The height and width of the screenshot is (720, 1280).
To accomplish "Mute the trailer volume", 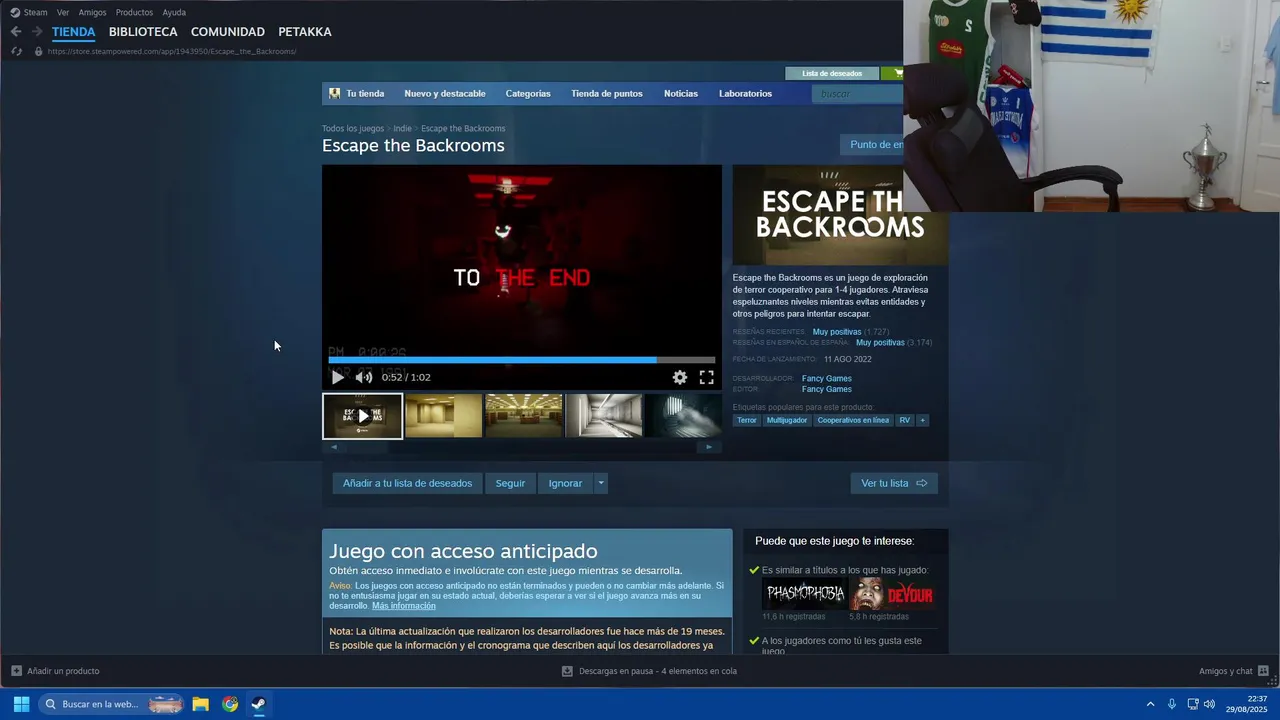I will click(364, 377).
